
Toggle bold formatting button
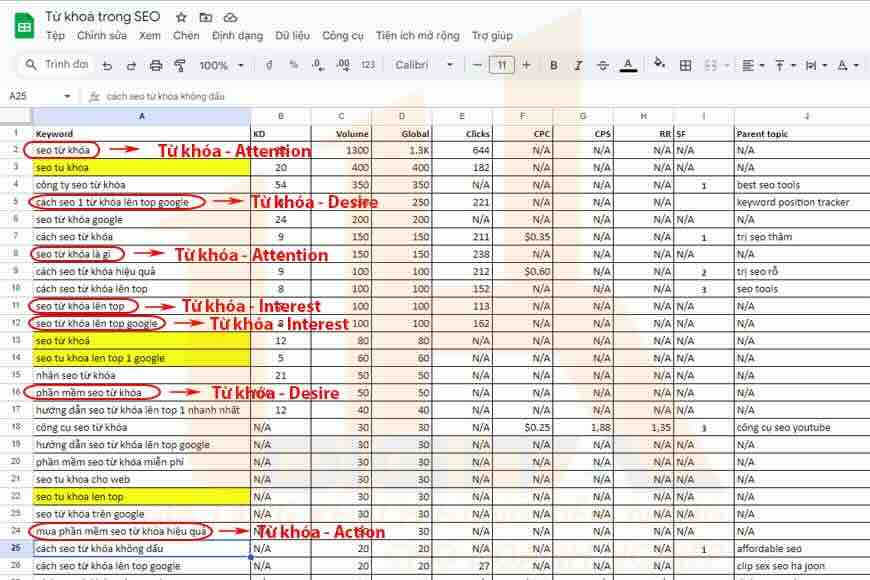click(553, 65)
